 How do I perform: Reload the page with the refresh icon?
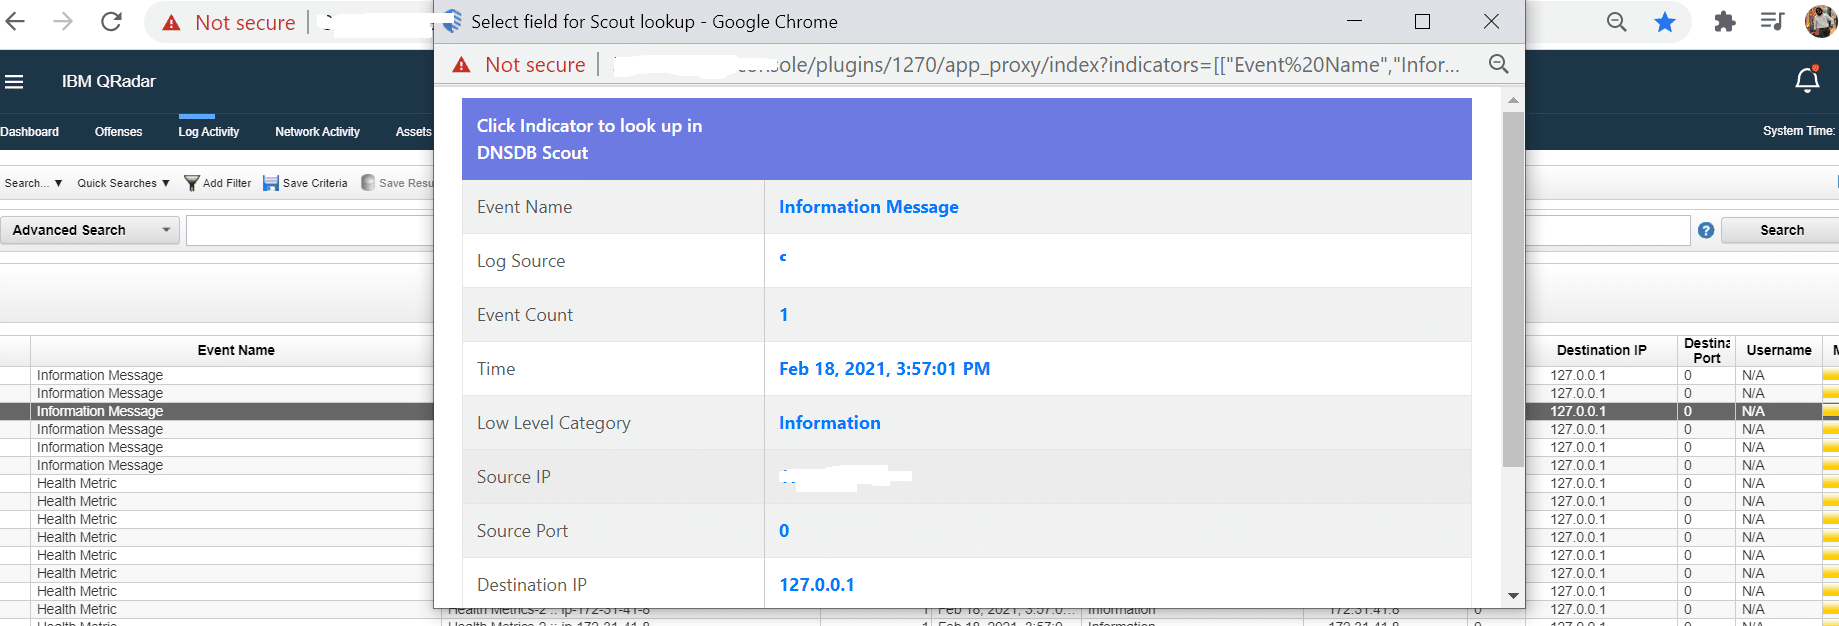coord(111,21)
